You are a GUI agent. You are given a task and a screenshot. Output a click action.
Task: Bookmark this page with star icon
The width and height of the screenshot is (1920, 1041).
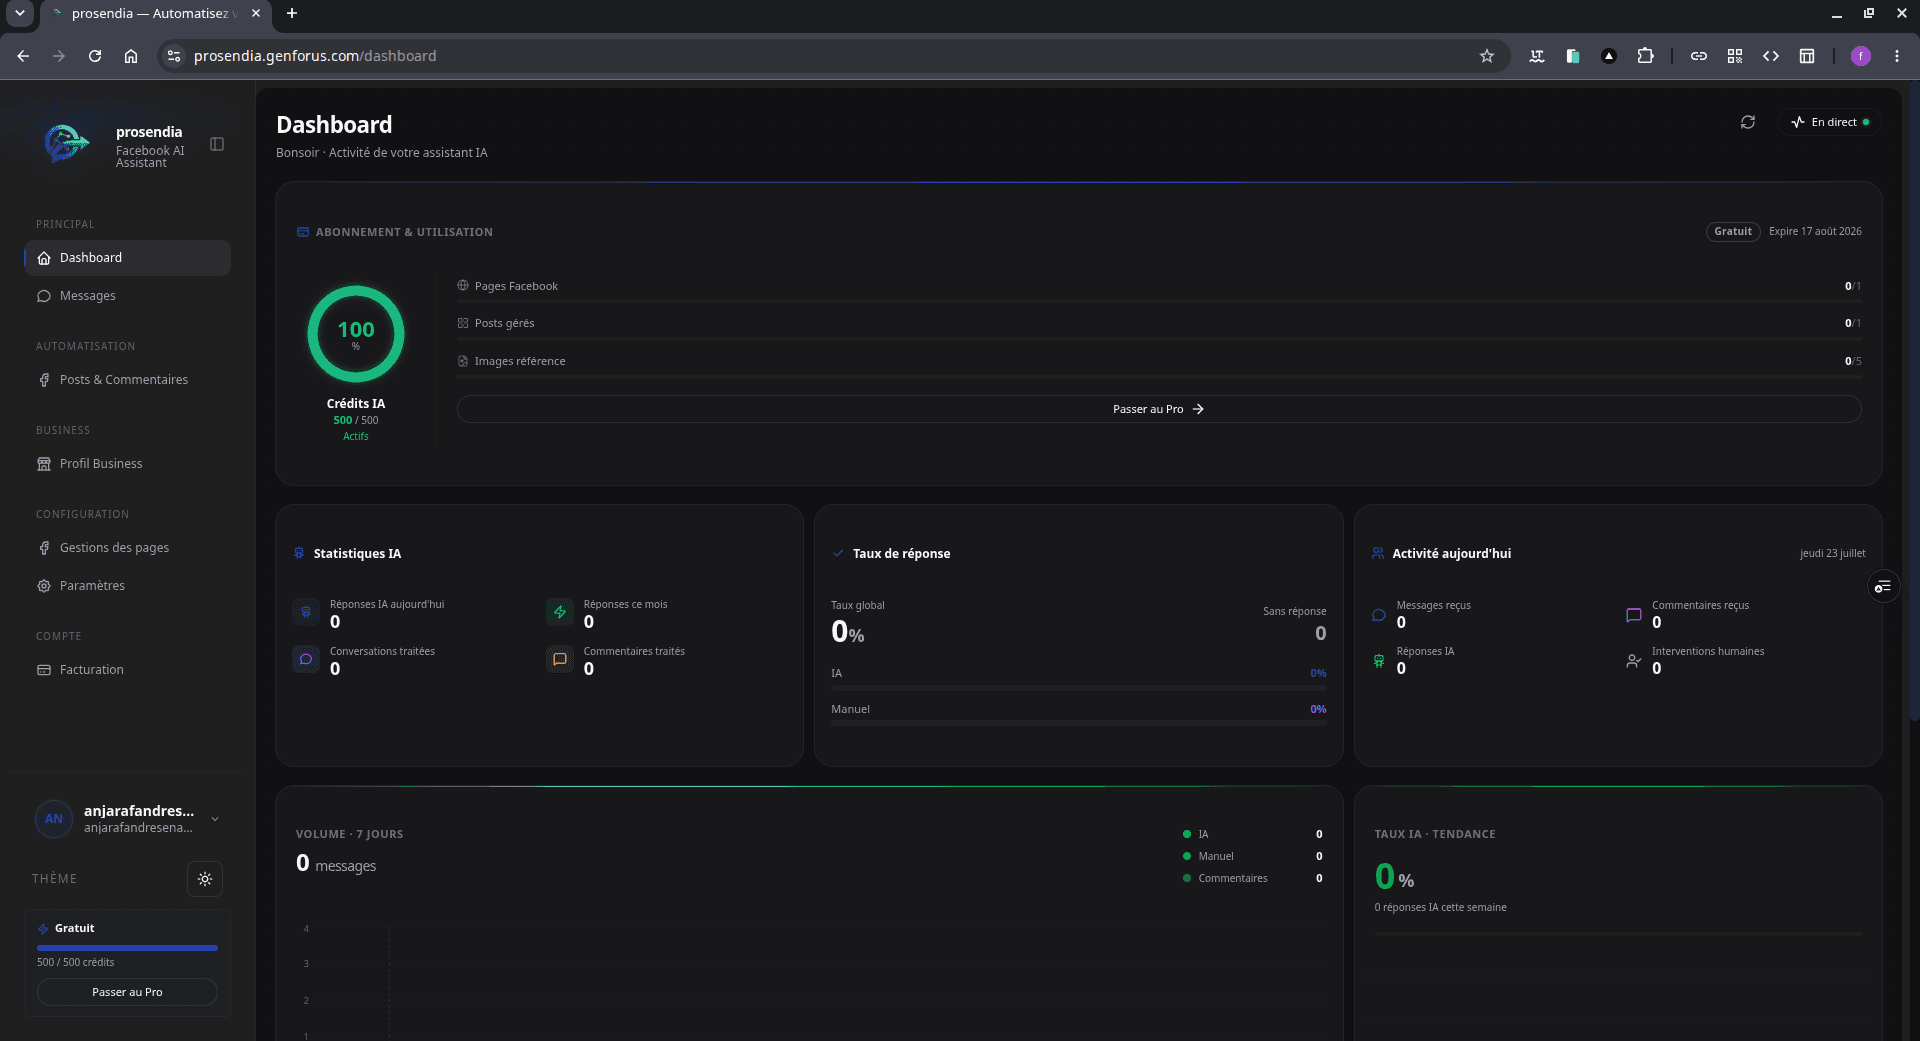[1487, 56]
